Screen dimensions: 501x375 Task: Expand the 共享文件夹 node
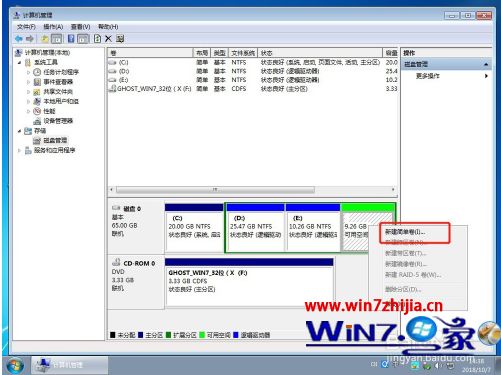click(x=28, y=92)
